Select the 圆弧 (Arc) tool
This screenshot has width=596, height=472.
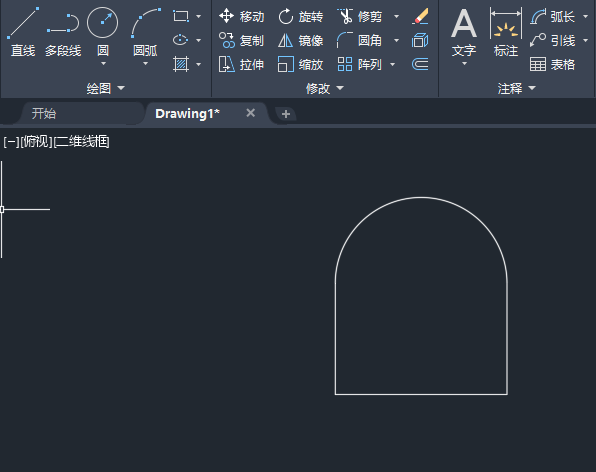pos(145,32)
